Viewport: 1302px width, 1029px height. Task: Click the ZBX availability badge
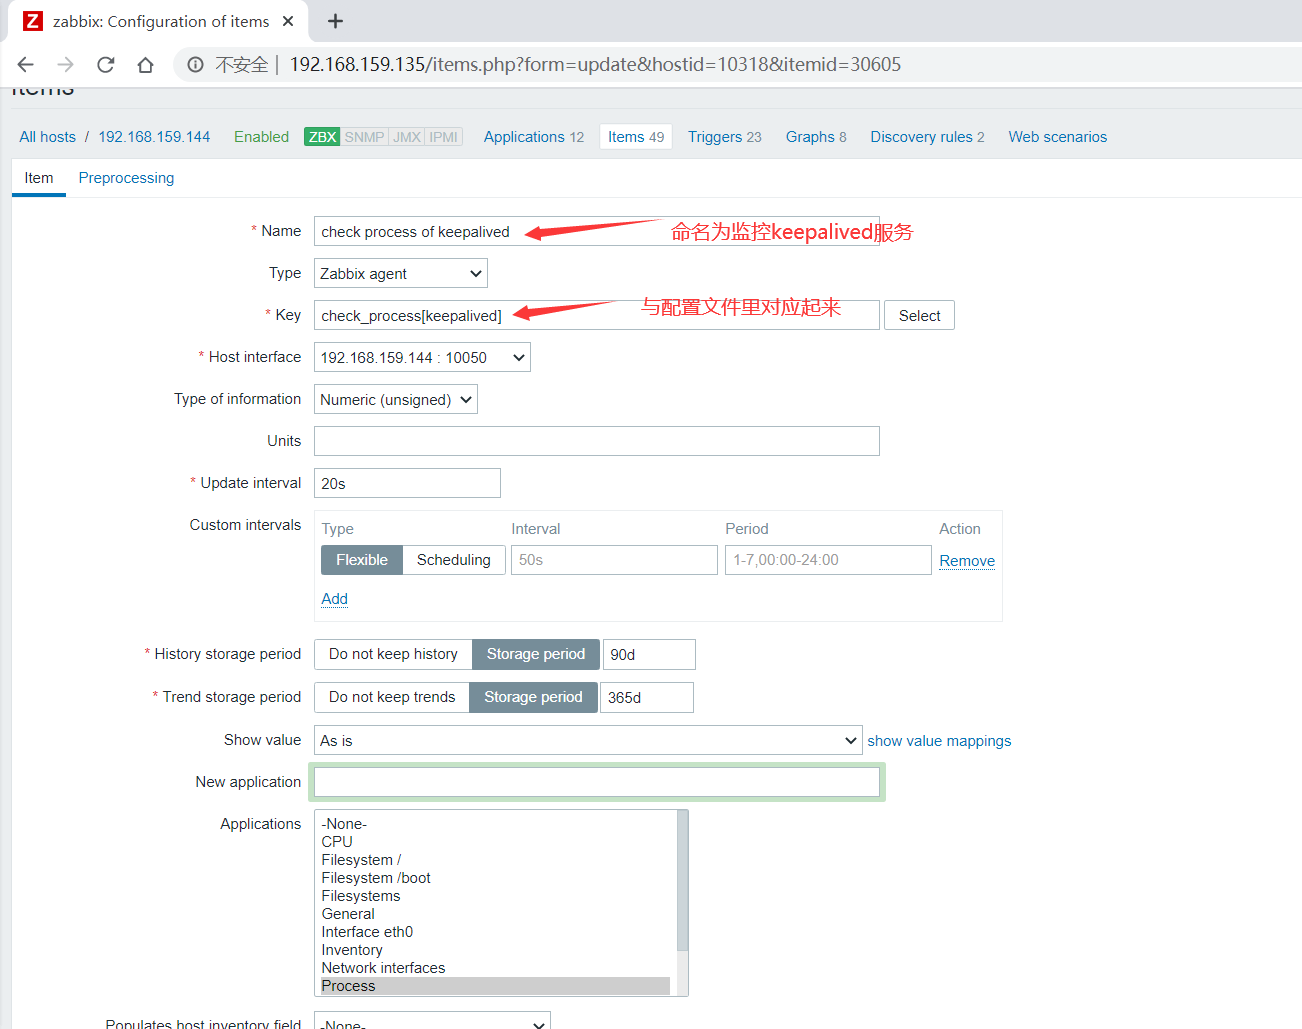pyautogui.click(x=322, y=137)
